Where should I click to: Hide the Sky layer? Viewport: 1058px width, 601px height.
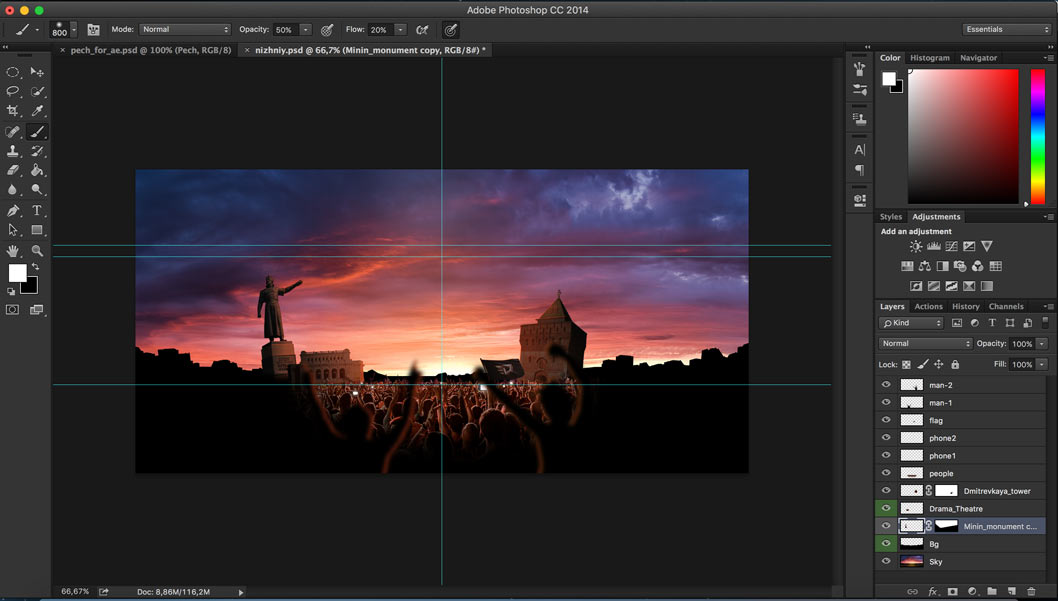tap(886, 562)
